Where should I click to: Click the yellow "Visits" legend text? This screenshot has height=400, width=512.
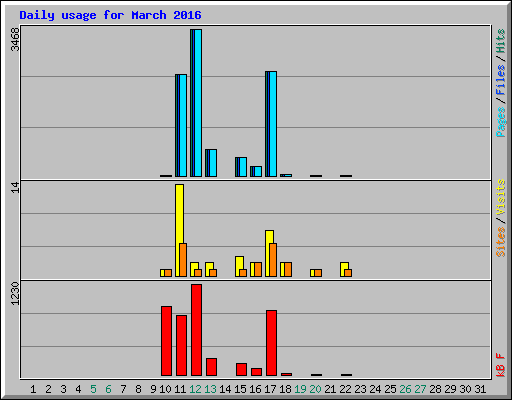501,197
